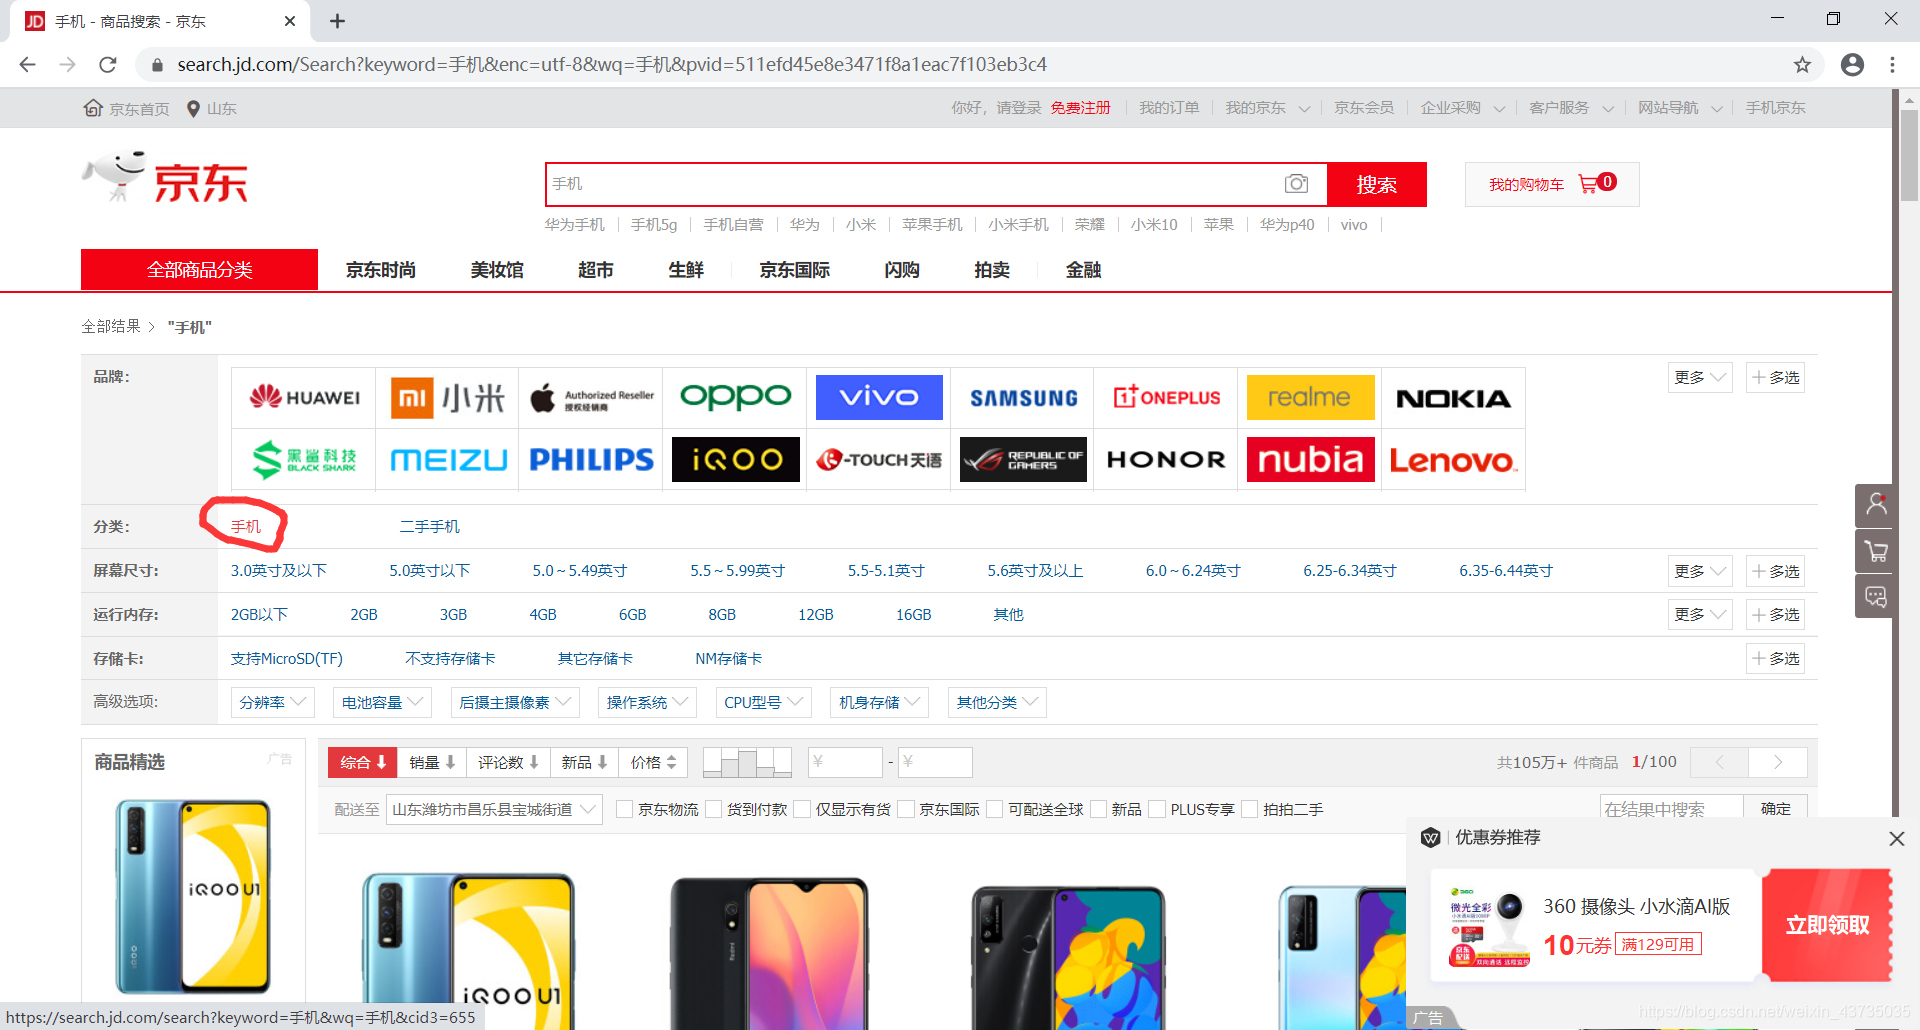The width and height of the screenshot is (1920, 1030).
Task: Select the OPPO brand logo
Action: coord(735,398)
